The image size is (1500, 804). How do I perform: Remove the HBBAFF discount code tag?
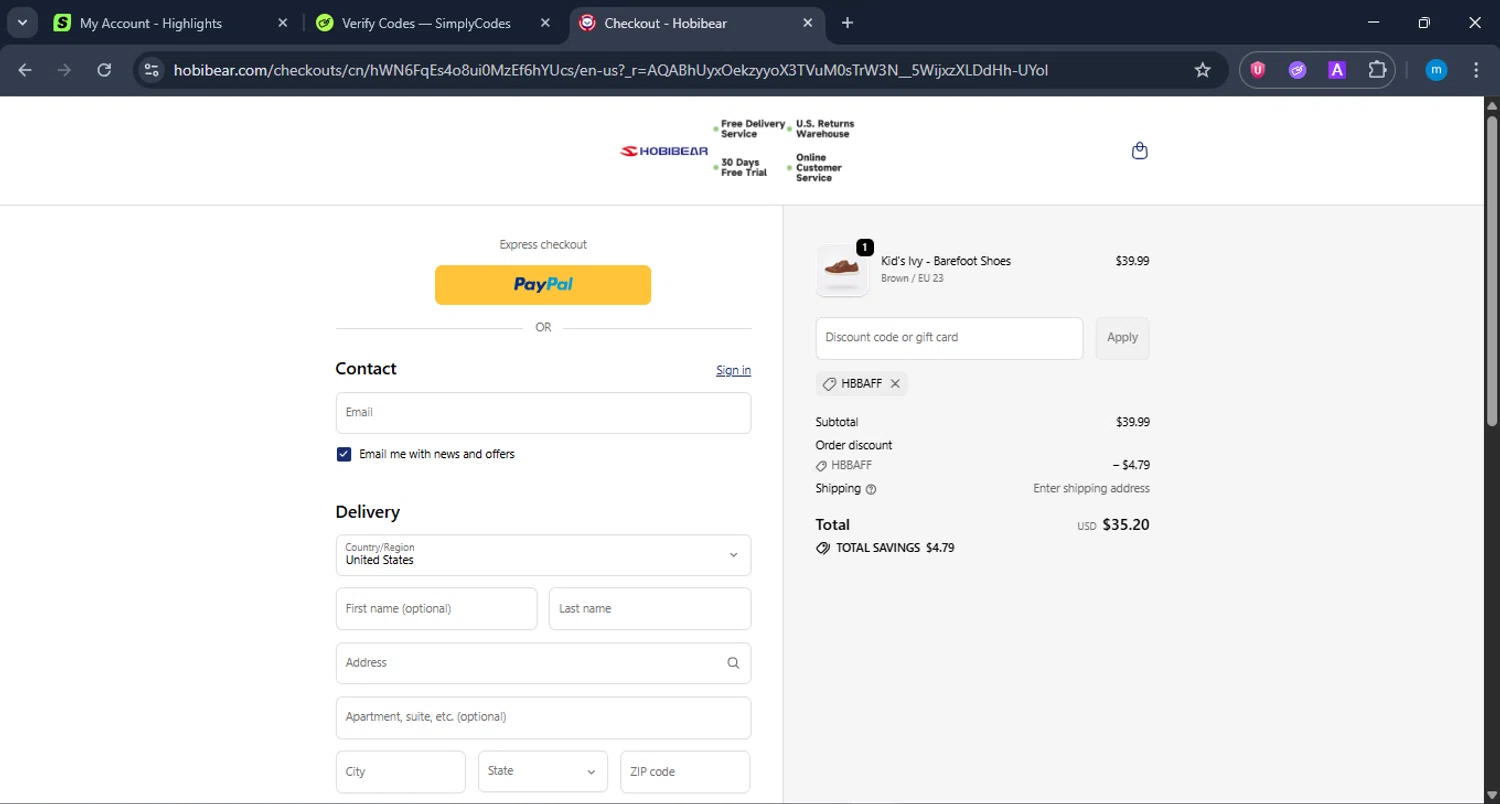click(x=895, y=384)
